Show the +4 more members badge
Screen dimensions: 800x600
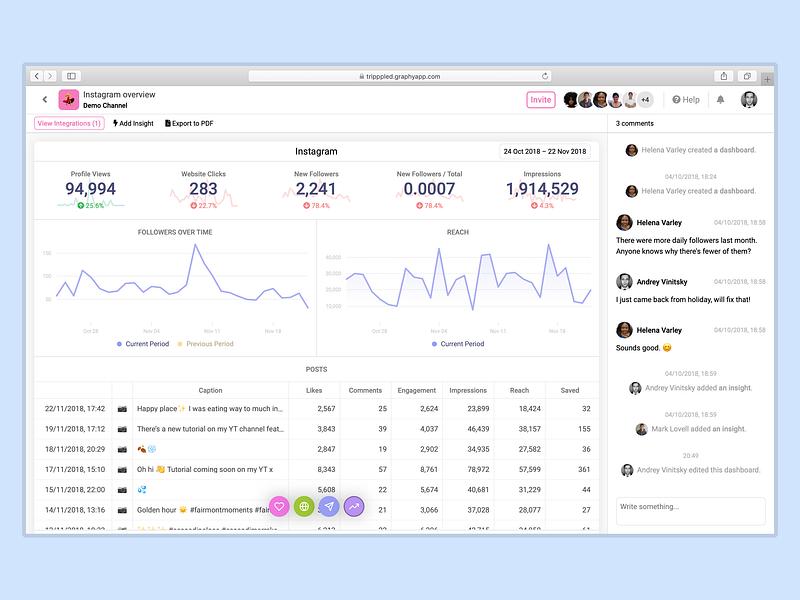(x=645, y=99)
